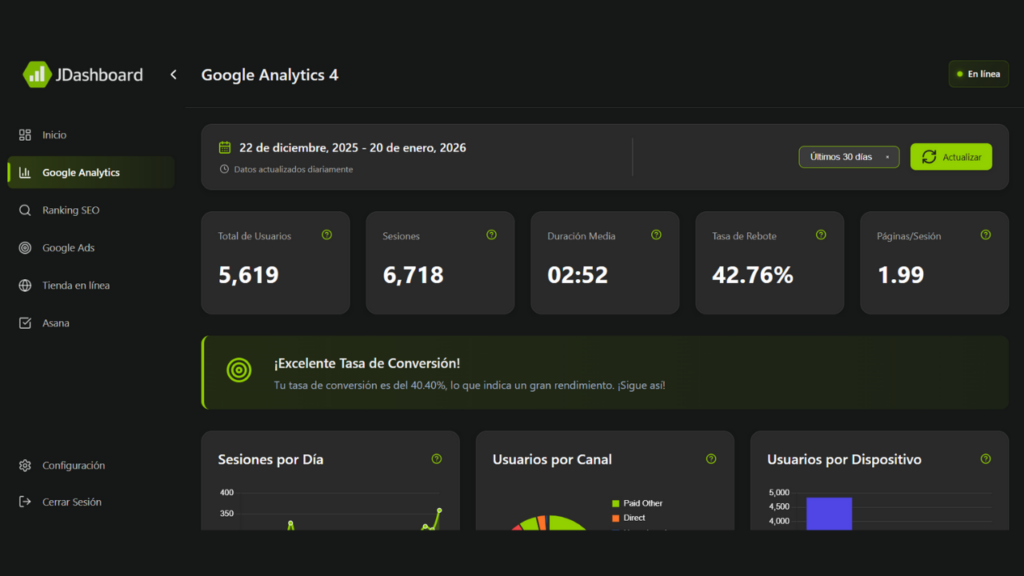Click help icon on Tasa de Rebote card
Image resolution: width=1024 pixels, height=576 pixels.
pyautogui.click(x=821, y=235)
